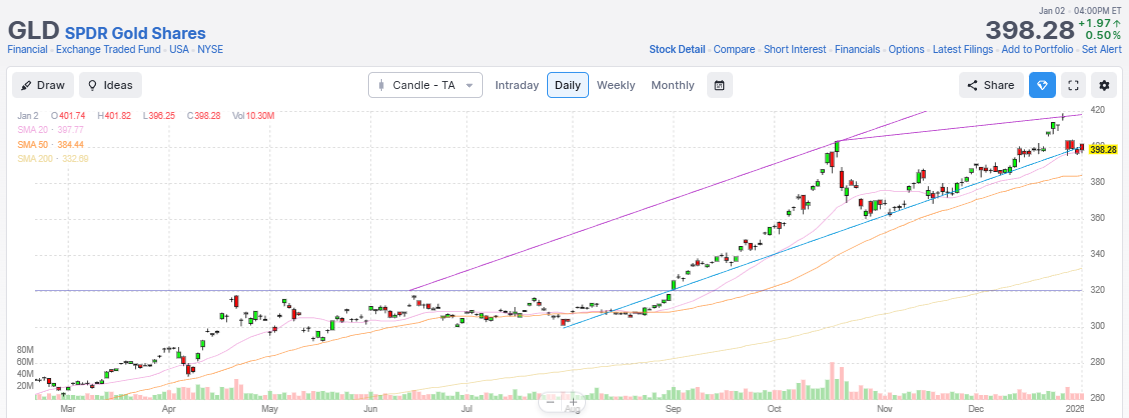Open the SPDR Gold Shares name link
This screenshot has height=418, width=1129.
[135, 33]
